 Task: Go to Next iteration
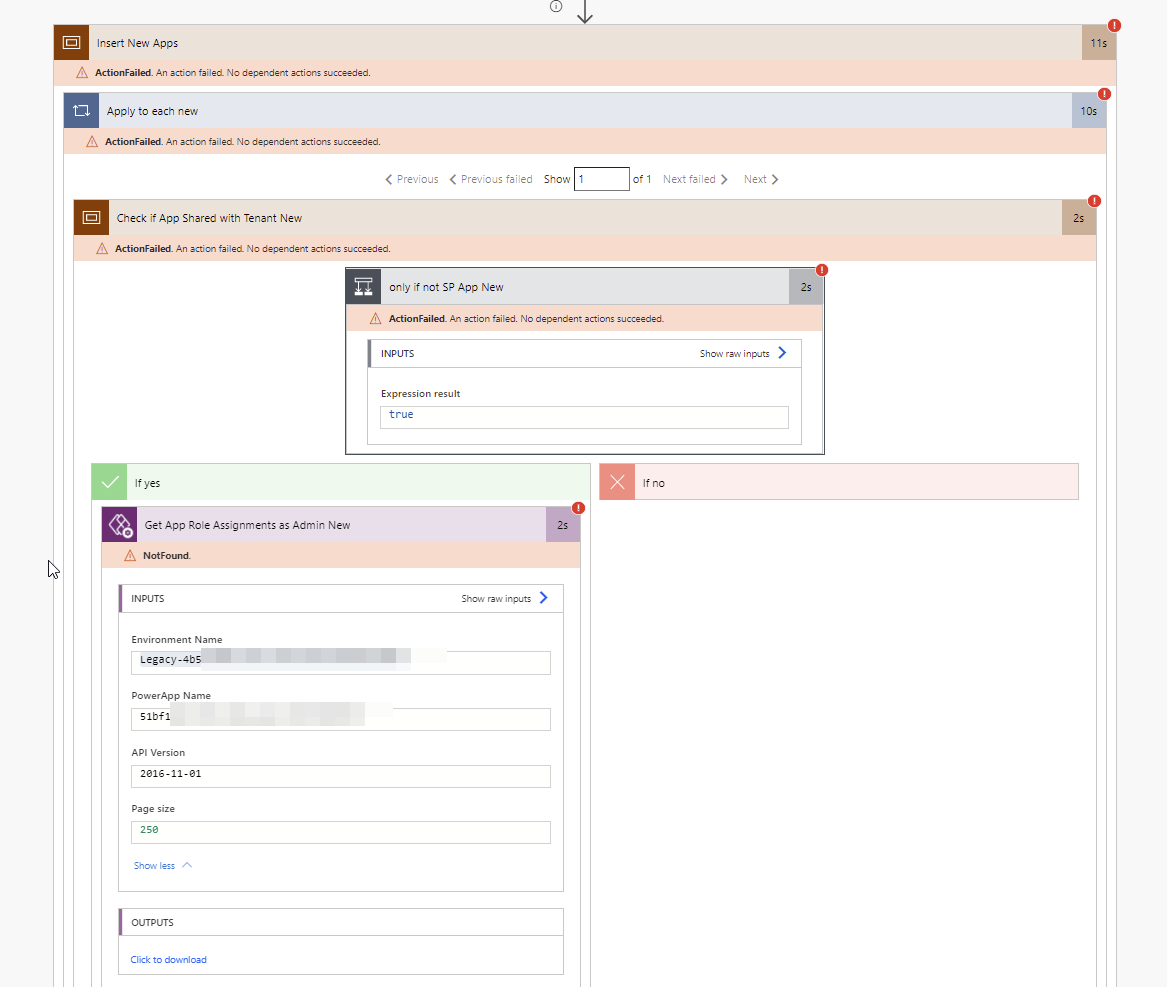pyautogui.click(x=761, y=179)
